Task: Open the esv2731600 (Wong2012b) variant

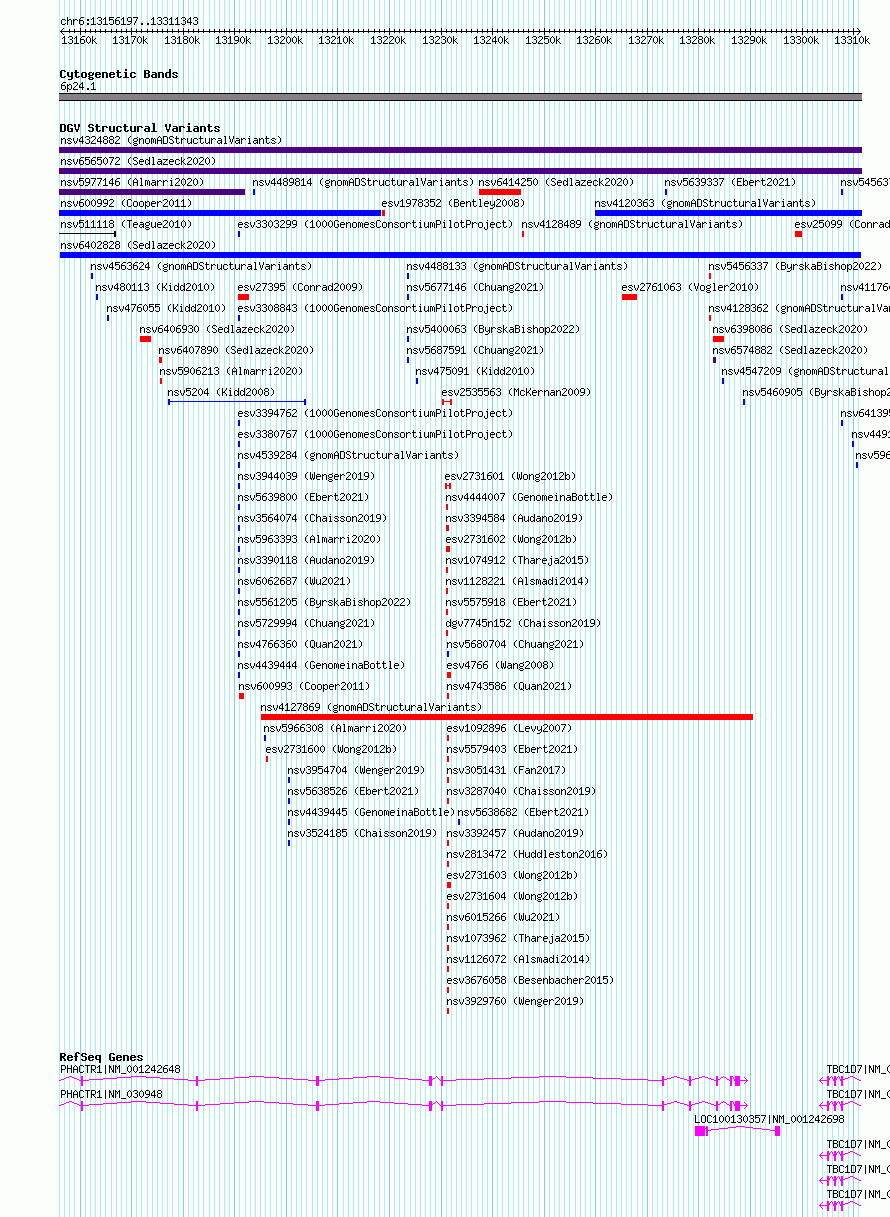Action: (x=331, y=749)
